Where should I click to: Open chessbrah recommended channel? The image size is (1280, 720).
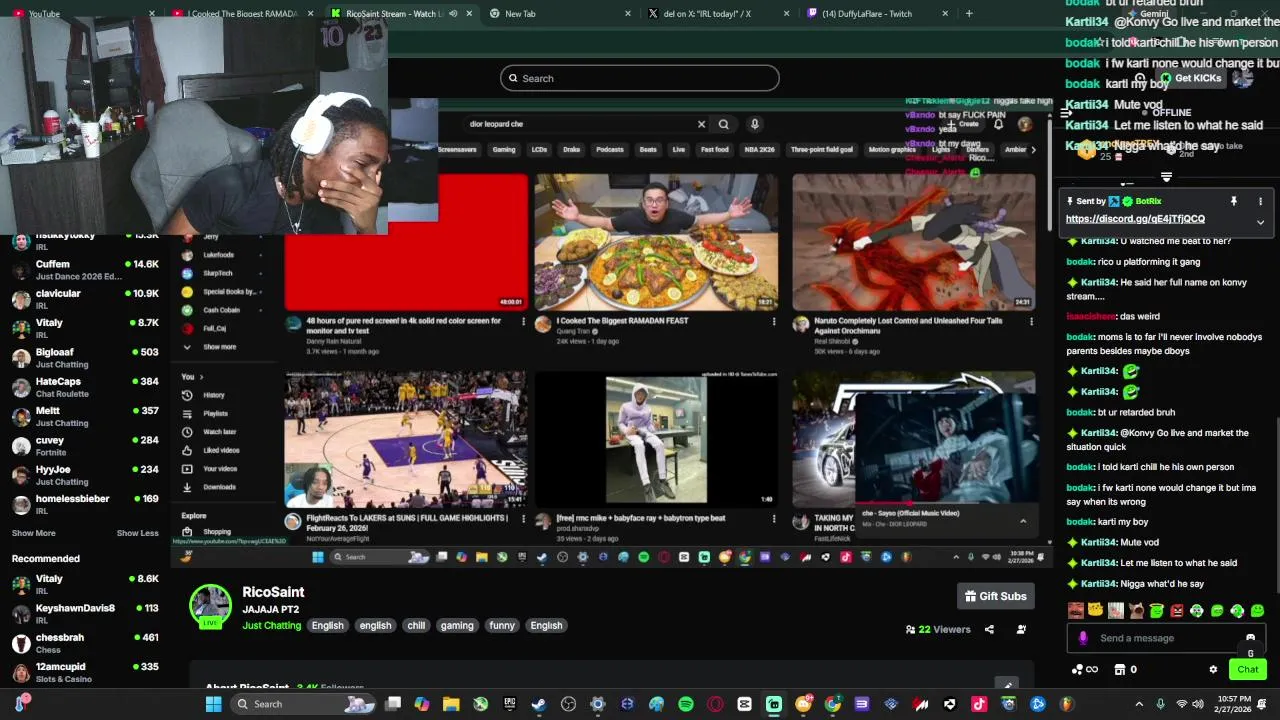tap(85, 643)
